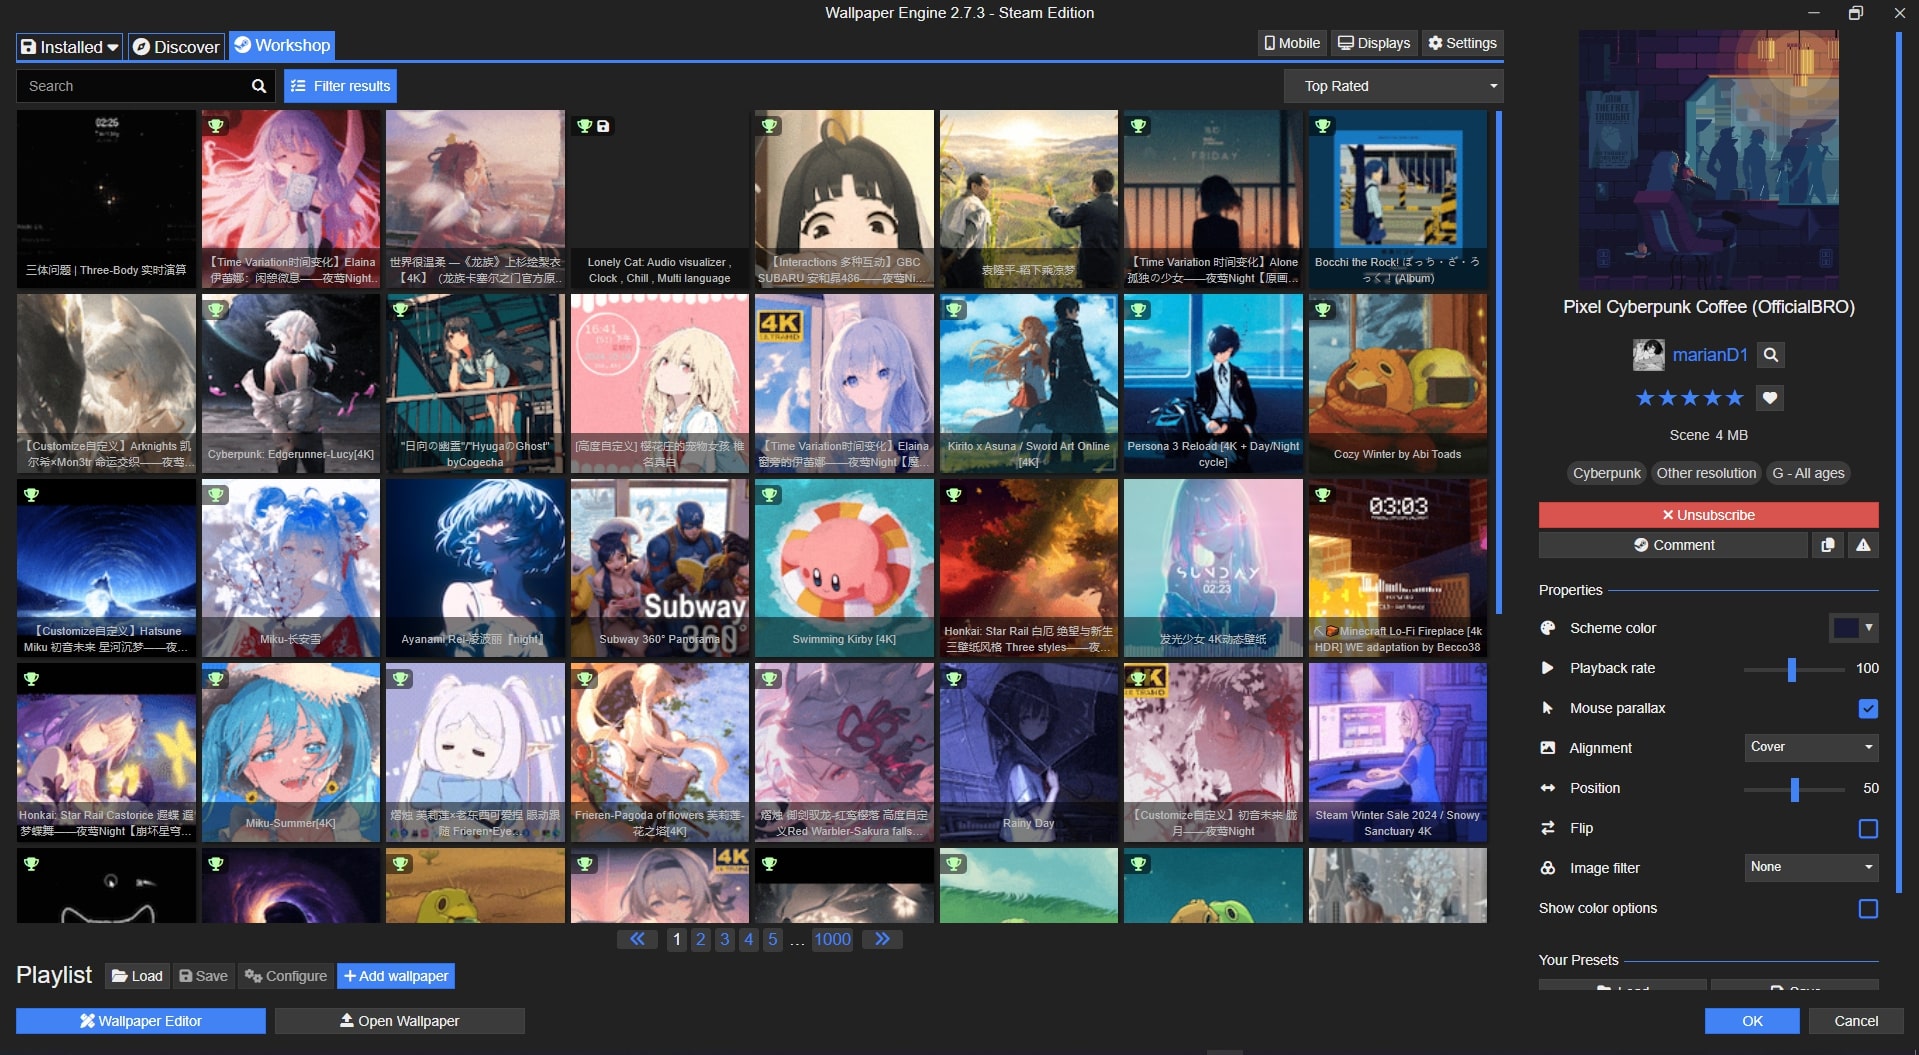
Task: Click trophy badge on Swimming Kirby thumbnail
Action: (769, 494)
